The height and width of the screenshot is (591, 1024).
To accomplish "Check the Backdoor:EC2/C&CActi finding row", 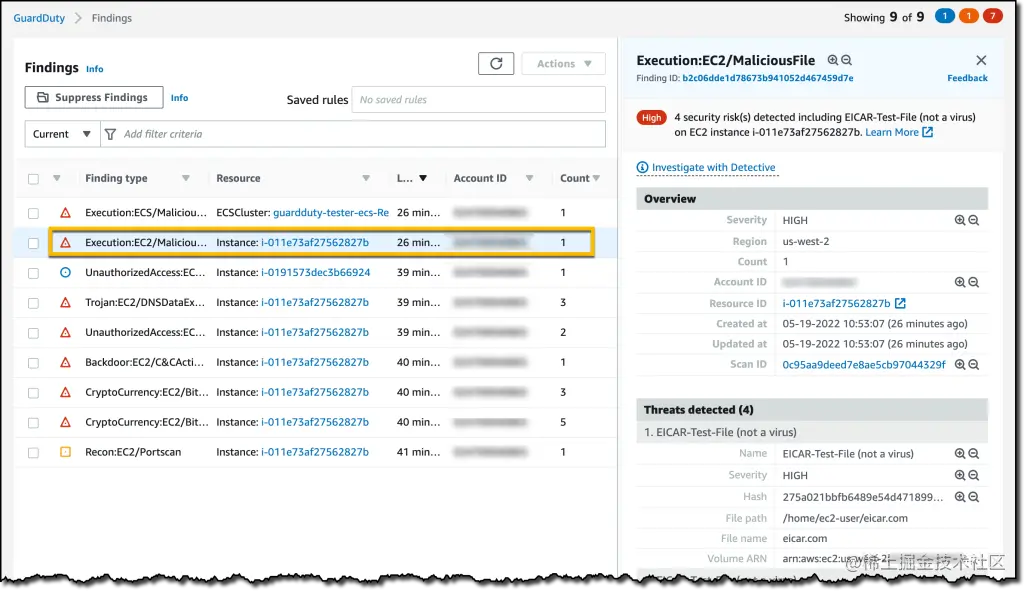I will coord(33,363).
